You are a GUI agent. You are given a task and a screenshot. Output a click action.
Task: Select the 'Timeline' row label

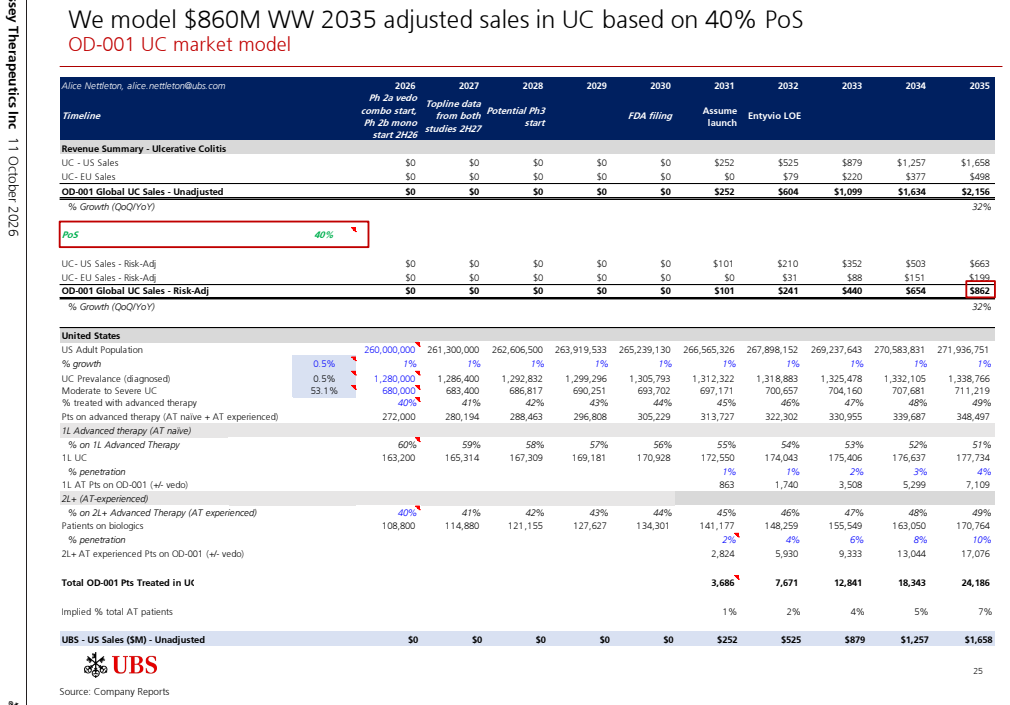tap(81, 116)
